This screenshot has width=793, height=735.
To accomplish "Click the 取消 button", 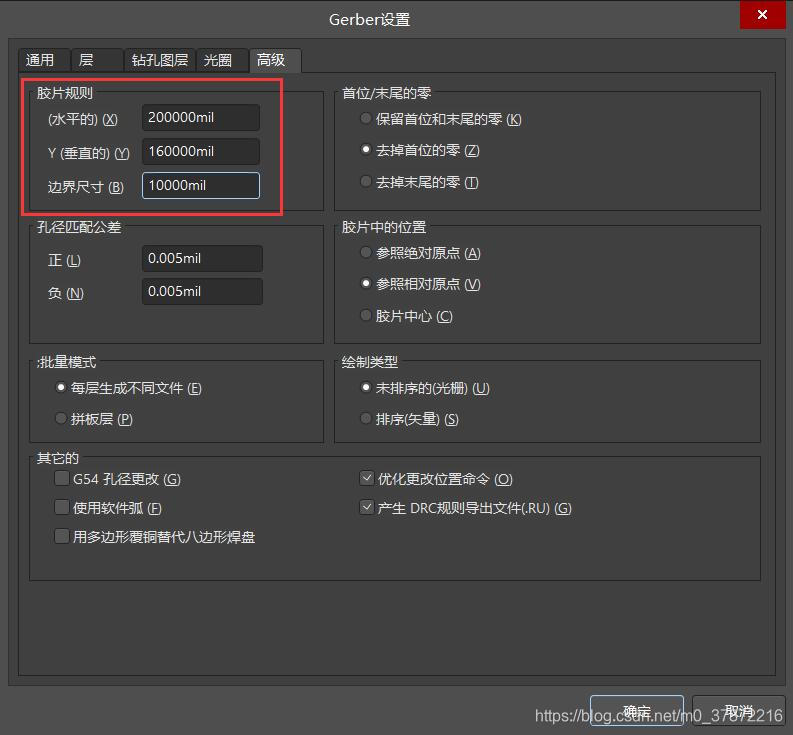I will (x=738, y=711).
